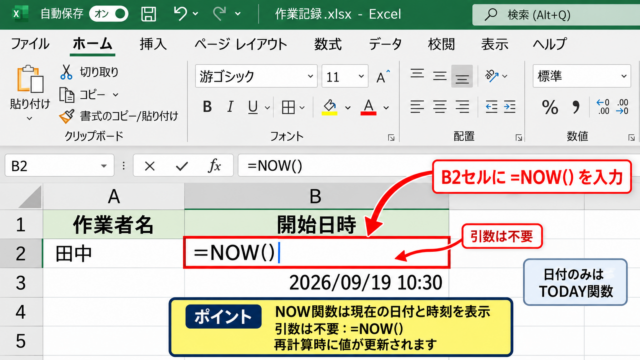Screen dimensions: 640x360
Task: Toggle Underline formatting
Action: (x=253, y=107)
